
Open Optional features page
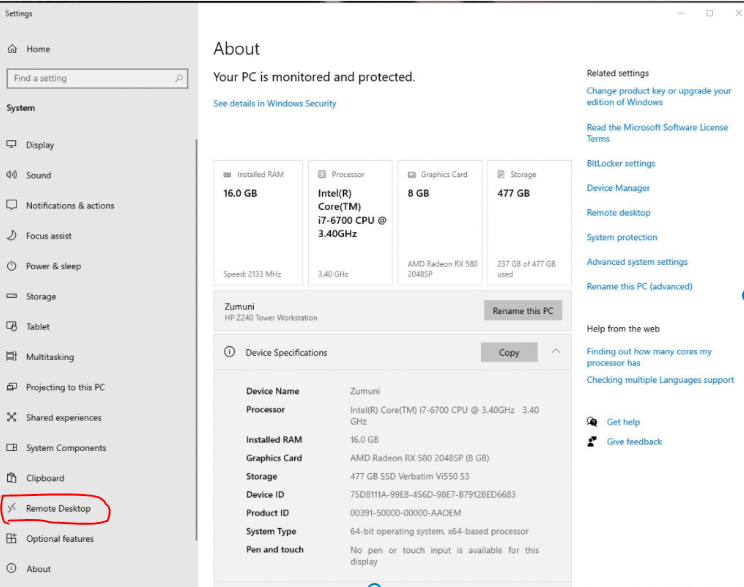coord(60,539)
